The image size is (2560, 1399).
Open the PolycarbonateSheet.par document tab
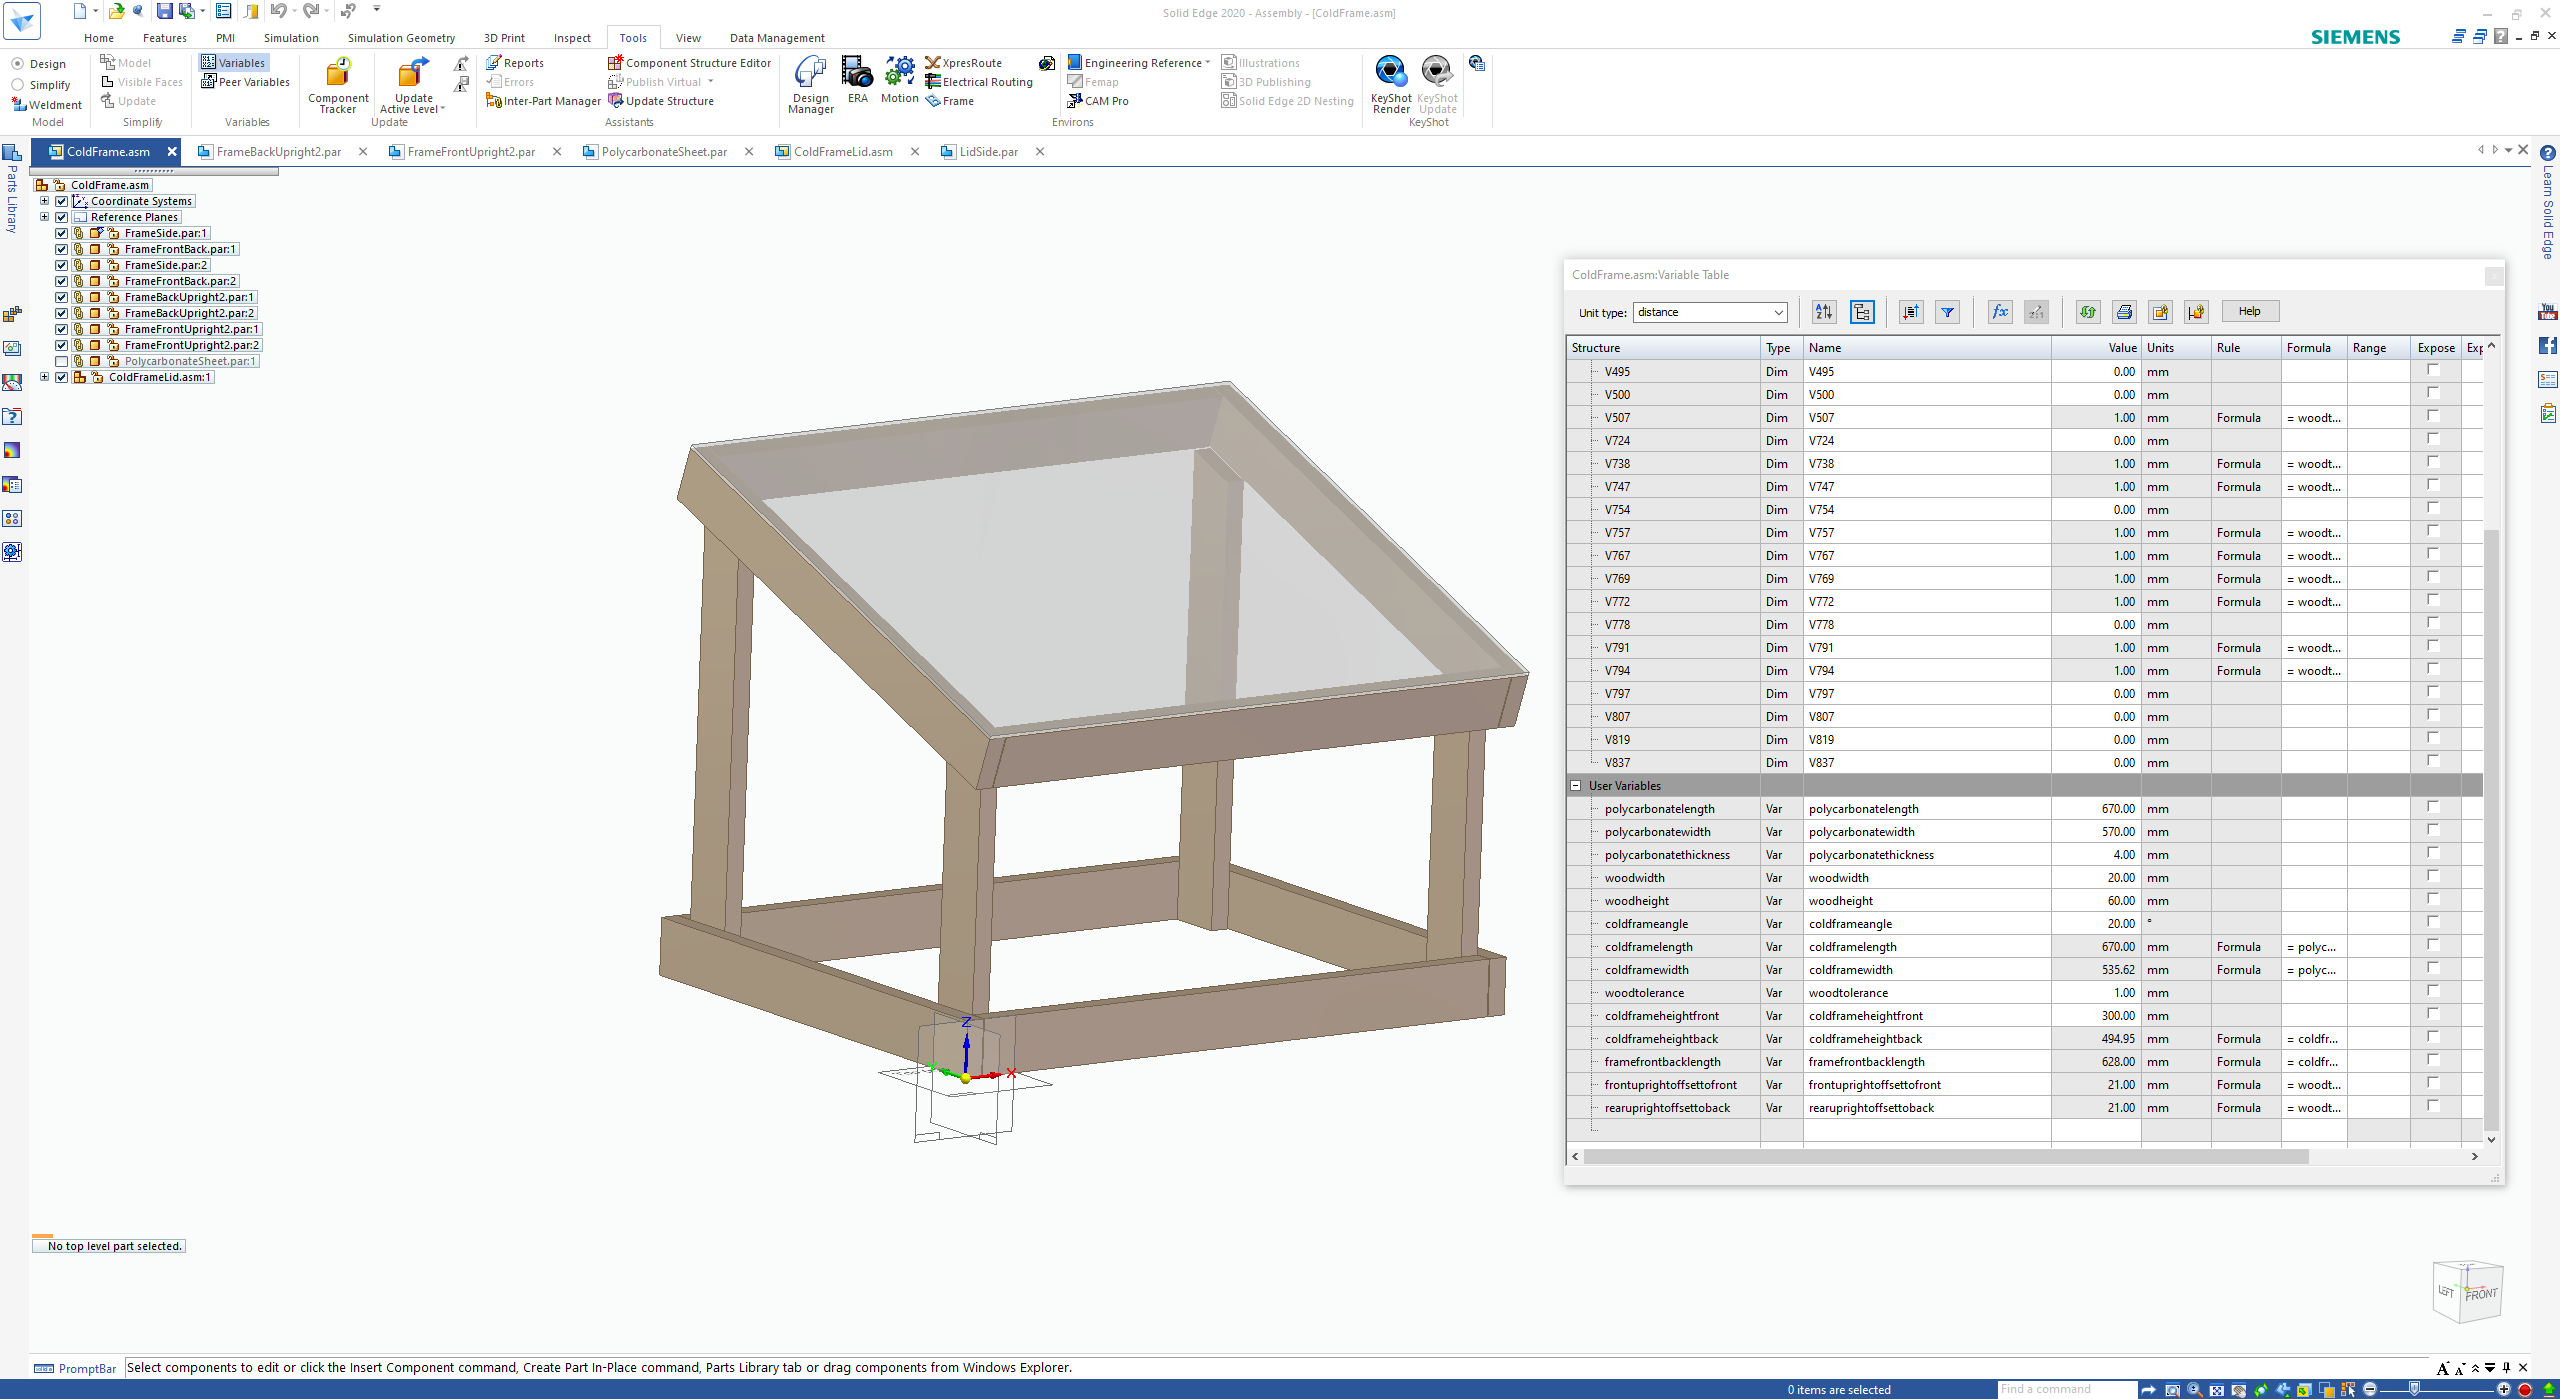coord(664,152)
